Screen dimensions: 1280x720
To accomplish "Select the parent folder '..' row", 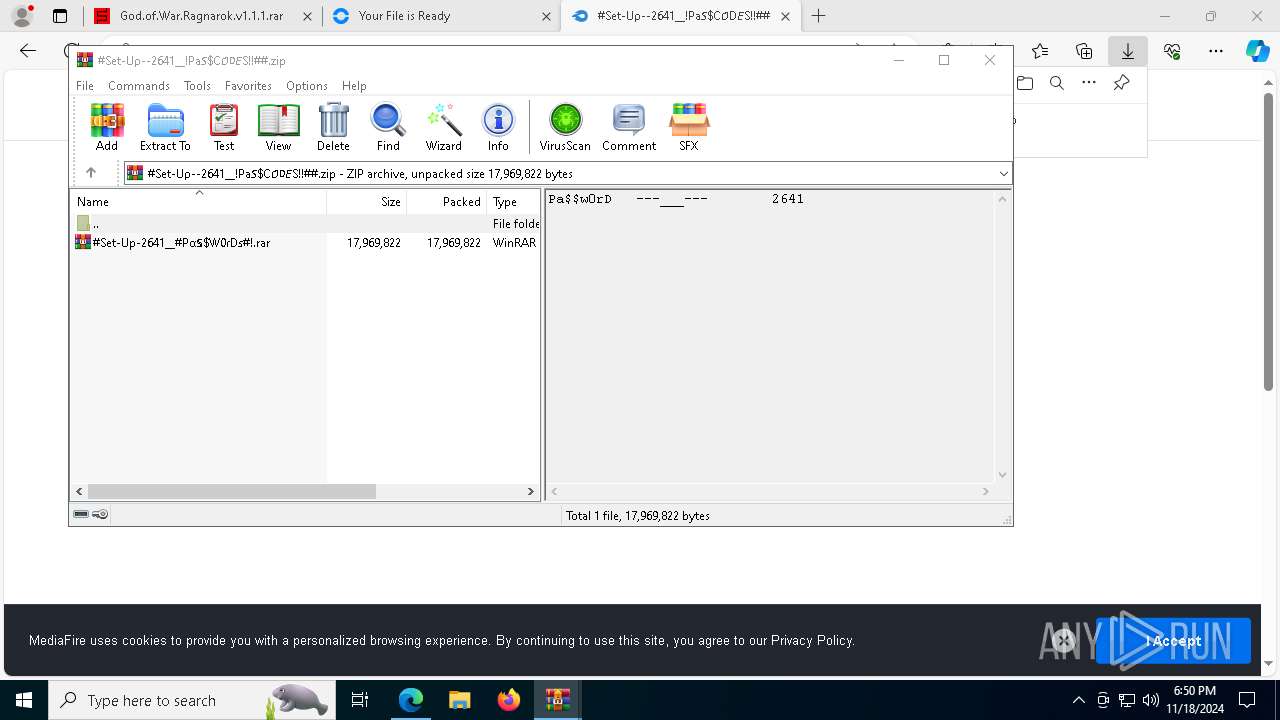I will pos(305,224).
